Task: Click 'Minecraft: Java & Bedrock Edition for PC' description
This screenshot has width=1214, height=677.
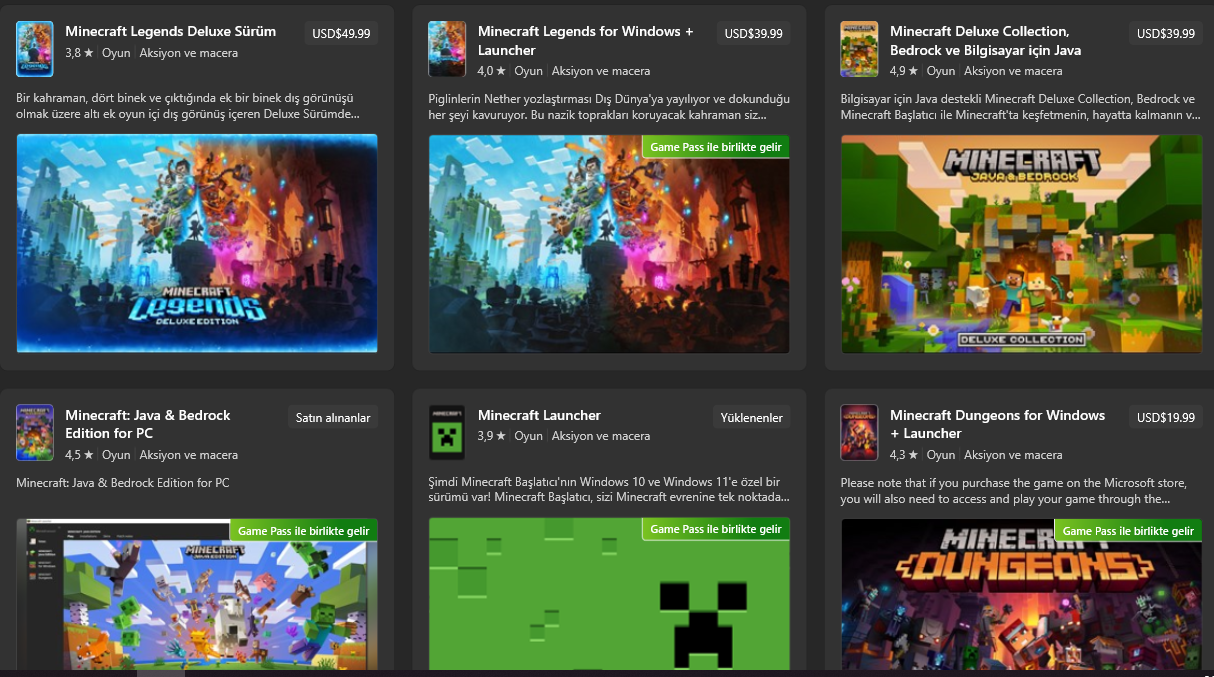Action: [x=123, y=483]
